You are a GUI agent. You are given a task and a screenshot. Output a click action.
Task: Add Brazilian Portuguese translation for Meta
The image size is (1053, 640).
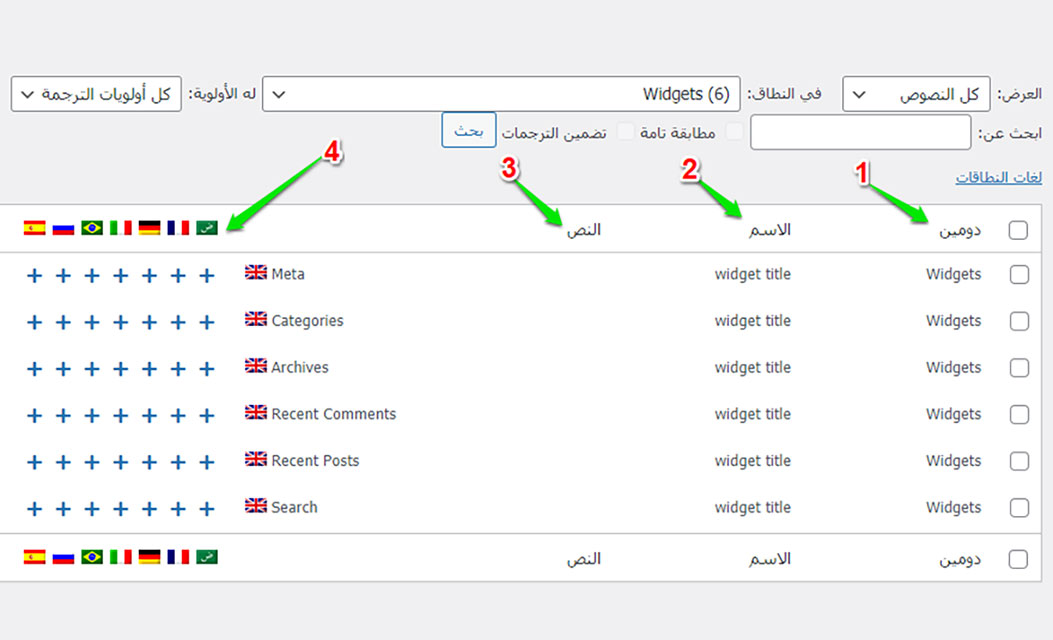pos(92,275)
